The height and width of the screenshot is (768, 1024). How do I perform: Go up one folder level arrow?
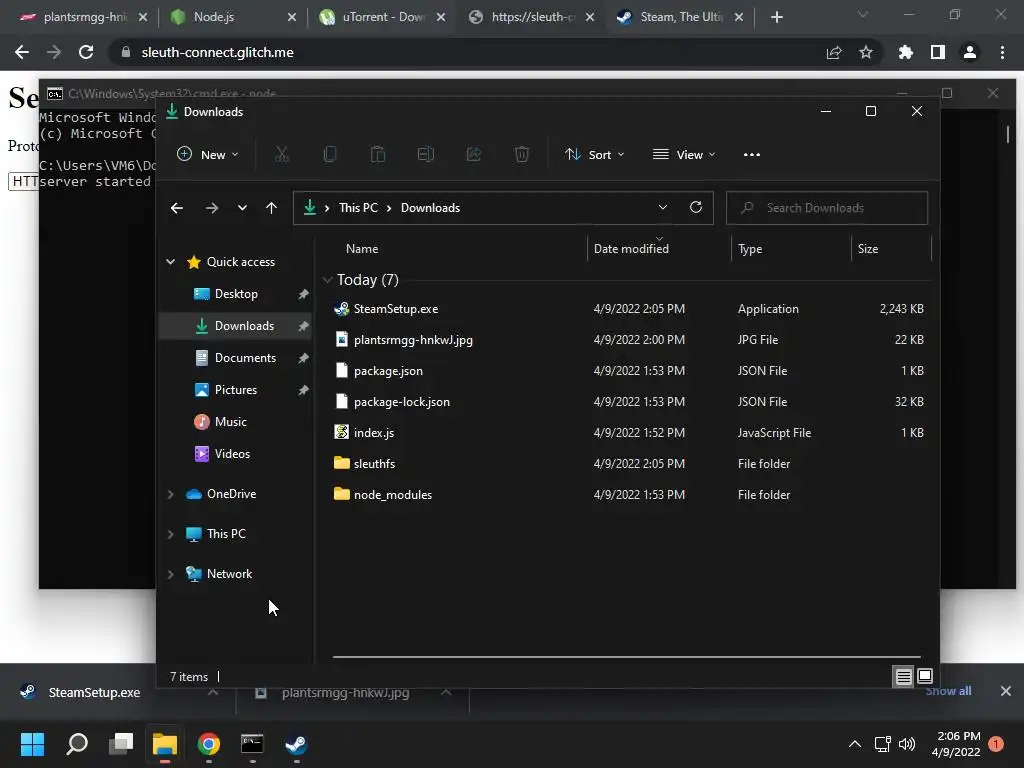pyautogui.click(x=272, y=208)
